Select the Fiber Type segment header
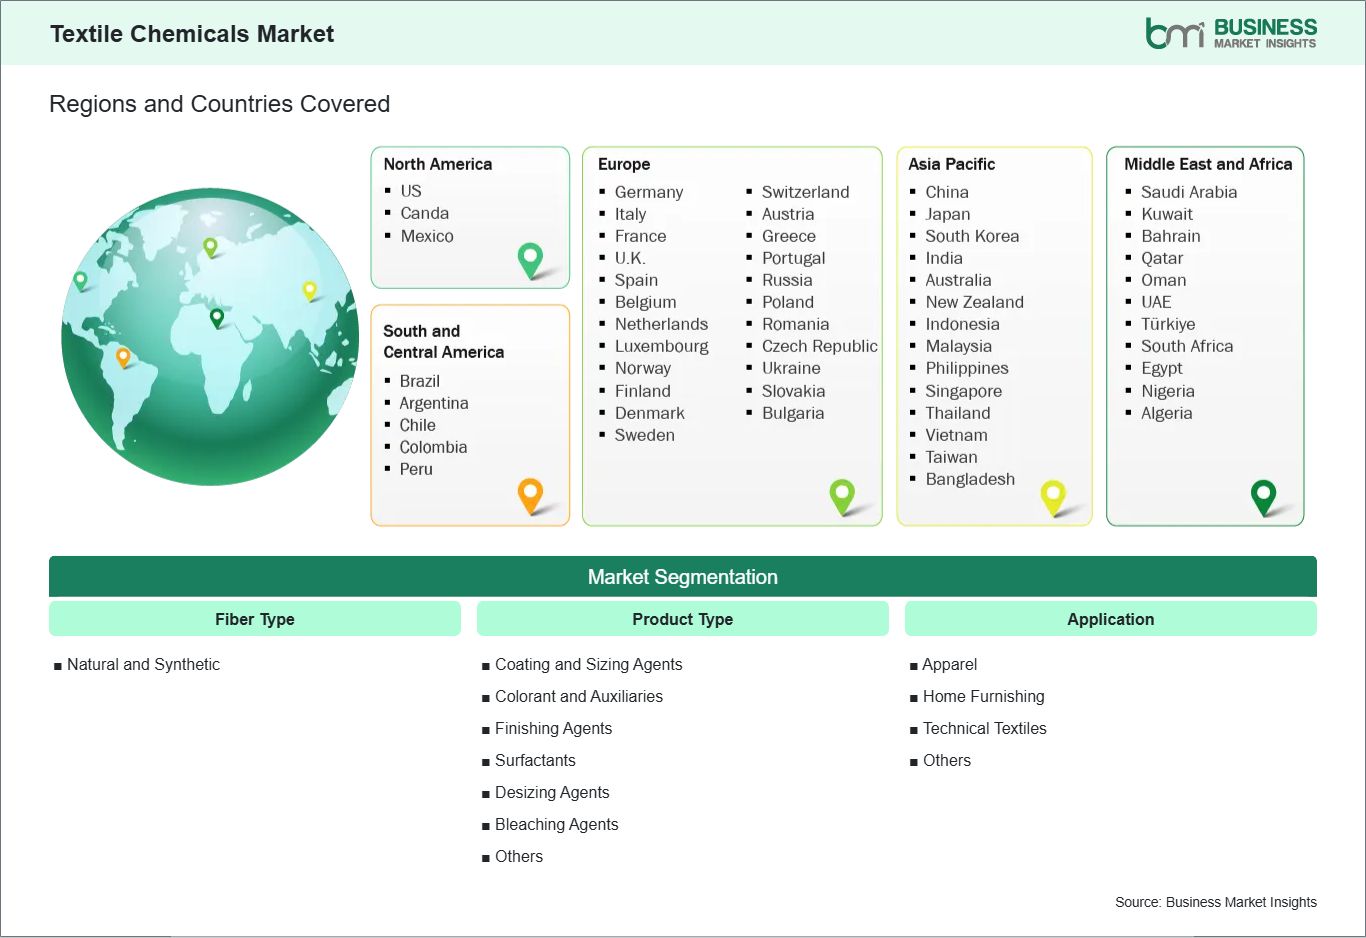 tap(255, 619)
